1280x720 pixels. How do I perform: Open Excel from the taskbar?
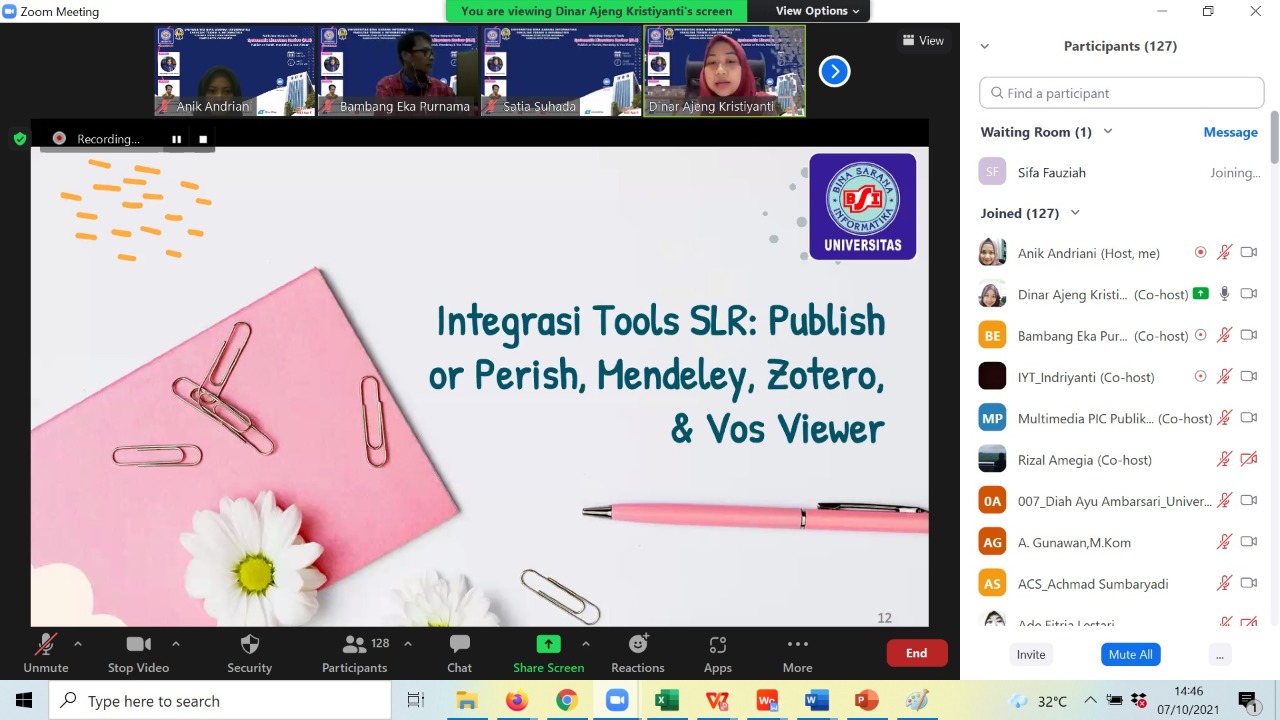[x=666, y=701]
